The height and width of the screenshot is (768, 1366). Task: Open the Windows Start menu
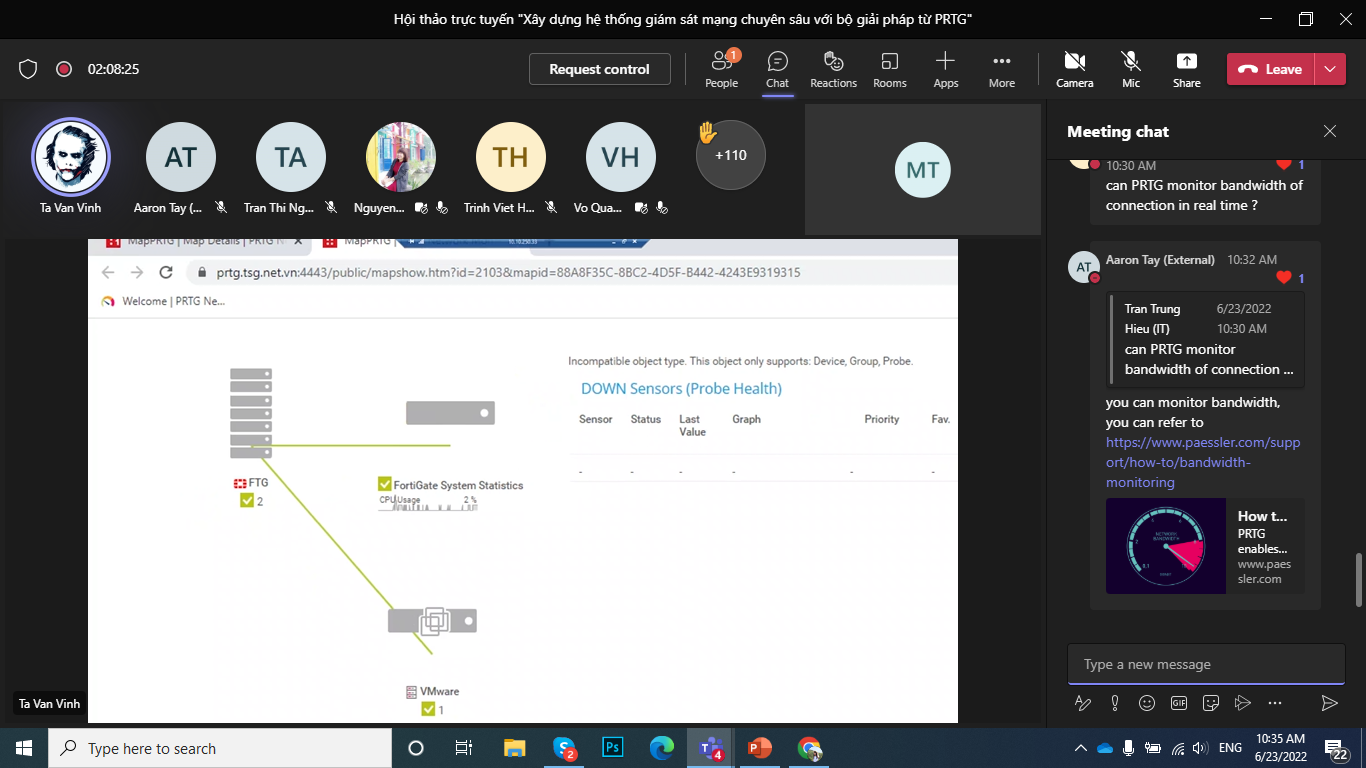[24, 748]
